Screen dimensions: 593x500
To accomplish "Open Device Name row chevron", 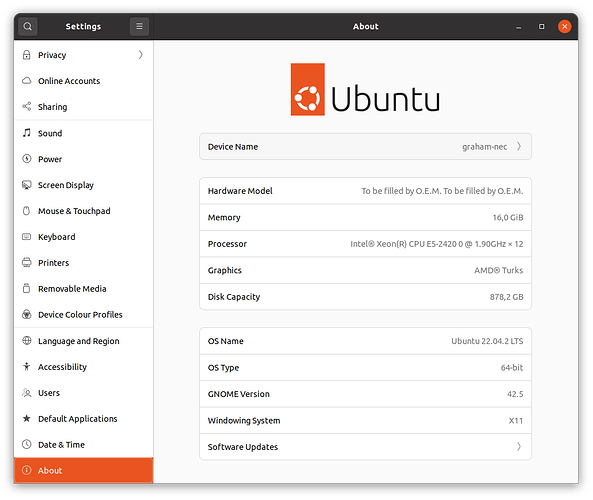I will coord(519,146).
